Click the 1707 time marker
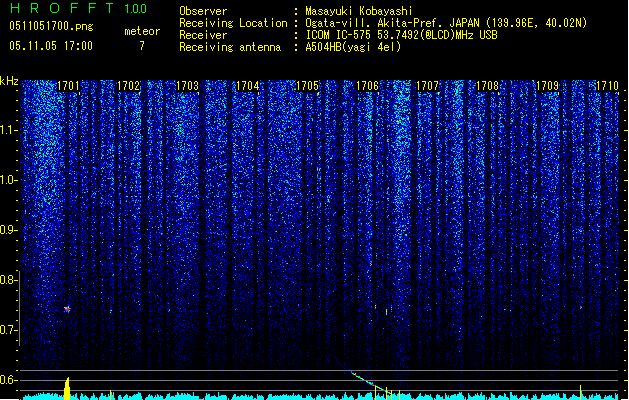Image resolution: width=629 pixels, height=400 pixels. tap(427, 86)
